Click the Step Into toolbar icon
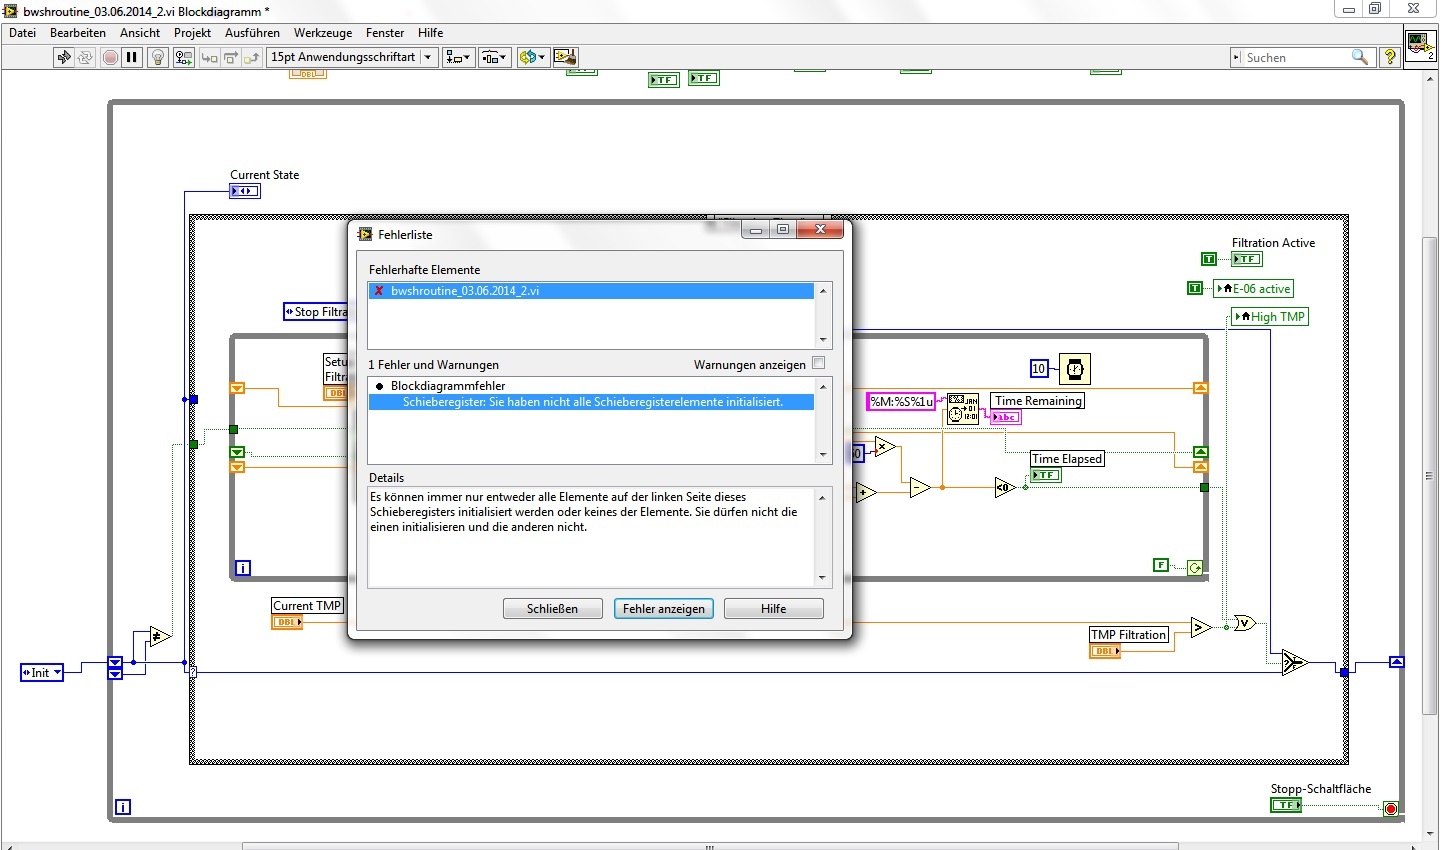The height and width of the screenshot is (850, 1442). 209,57
